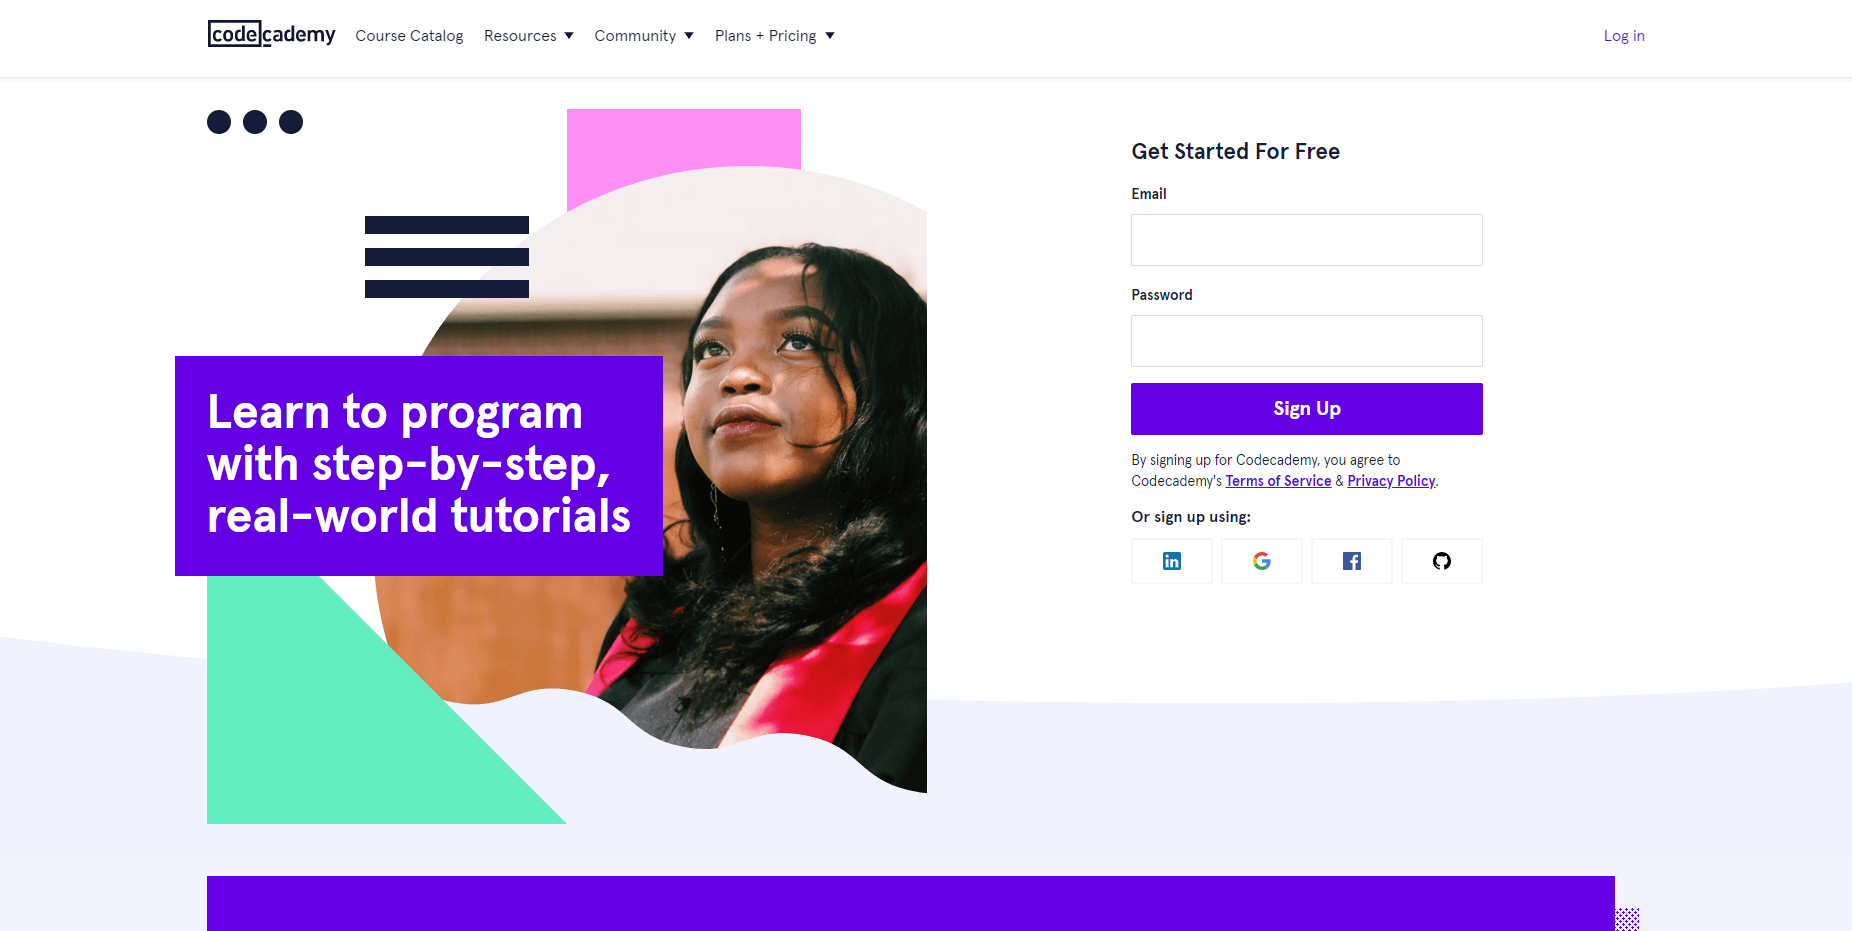
Task: Expand the Resources dropdown menu
Action: pyautogui.click(x=529, y=36)
